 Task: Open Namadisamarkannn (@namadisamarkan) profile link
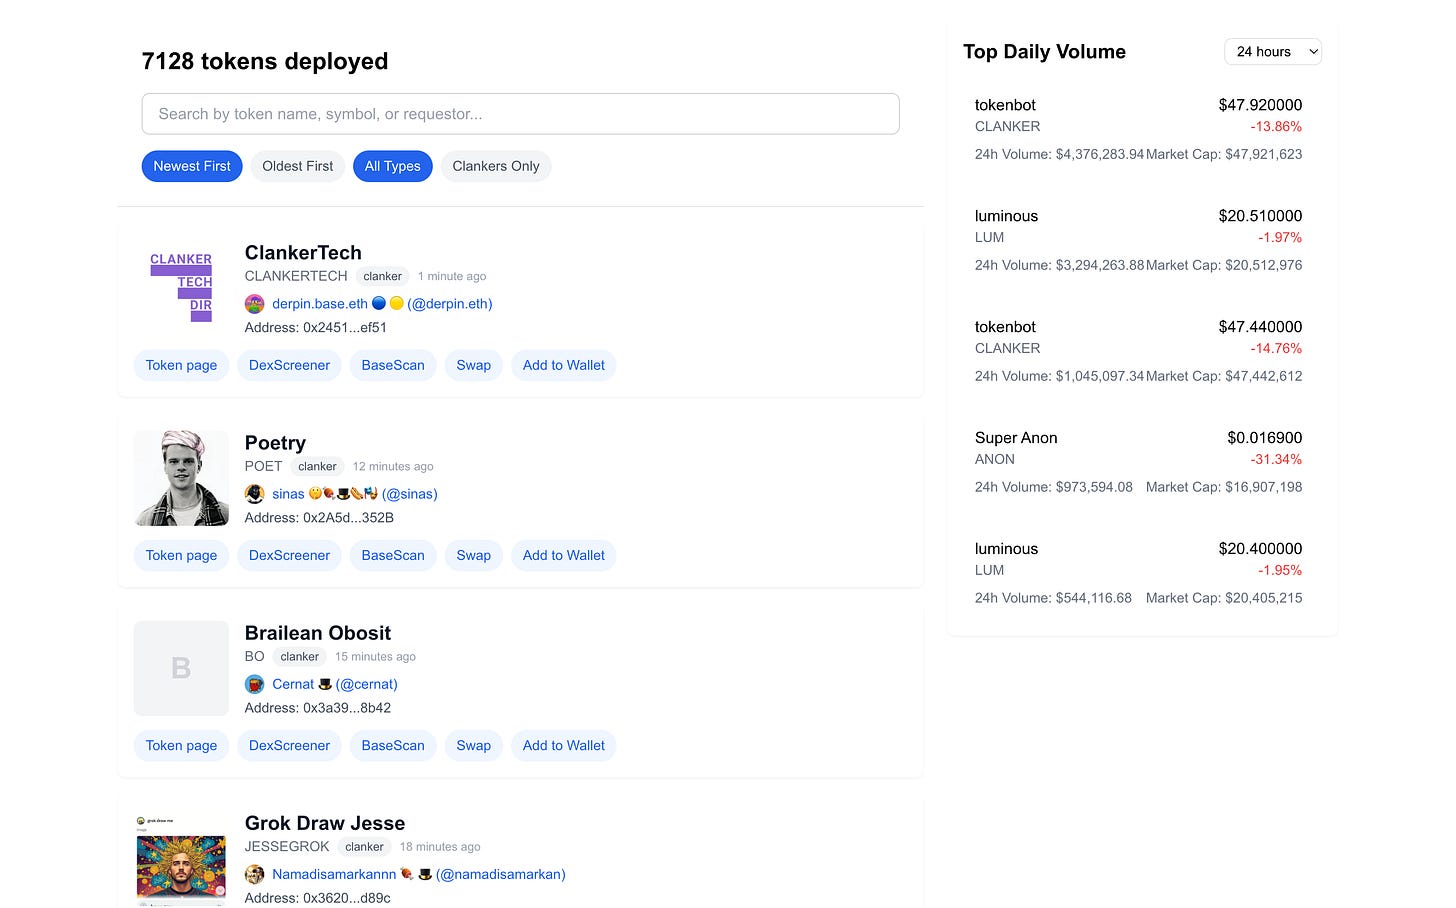pyautogui.click(x=419, y=874)
